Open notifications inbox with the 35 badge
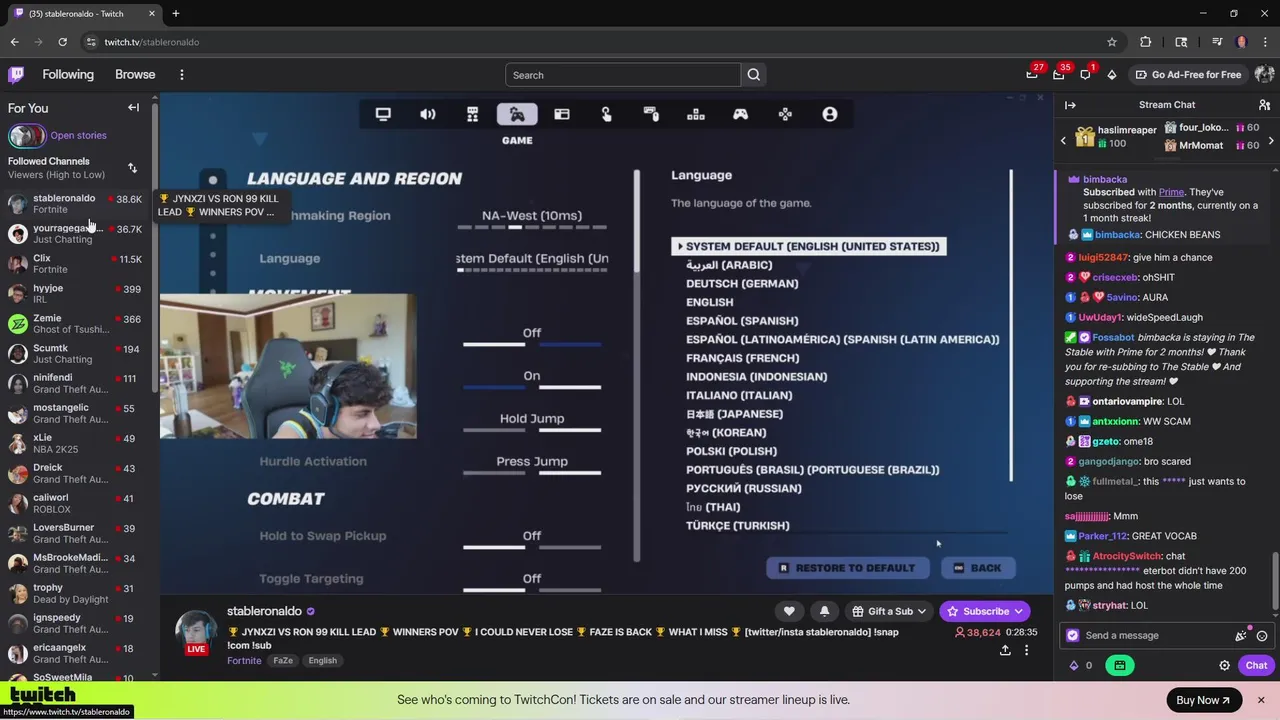Viewport: 1280px width, 720px height. point(1058,75)
